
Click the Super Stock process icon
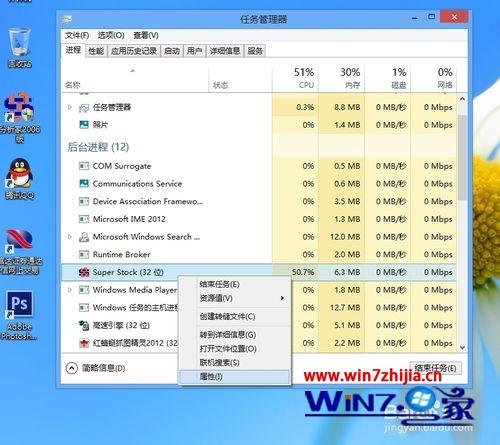coord(84,272)
